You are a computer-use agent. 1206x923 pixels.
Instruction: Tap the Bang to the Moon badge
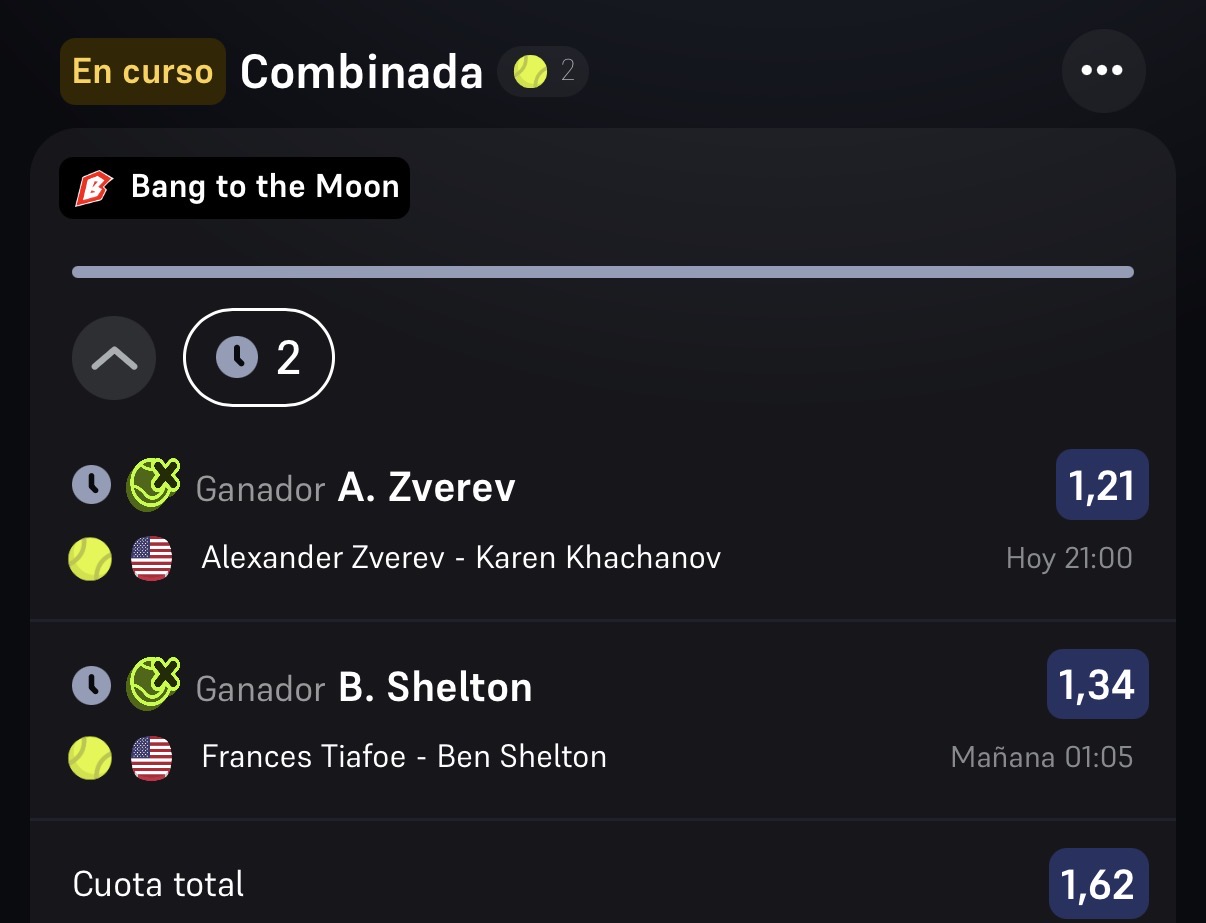click(x=235, y=187)
